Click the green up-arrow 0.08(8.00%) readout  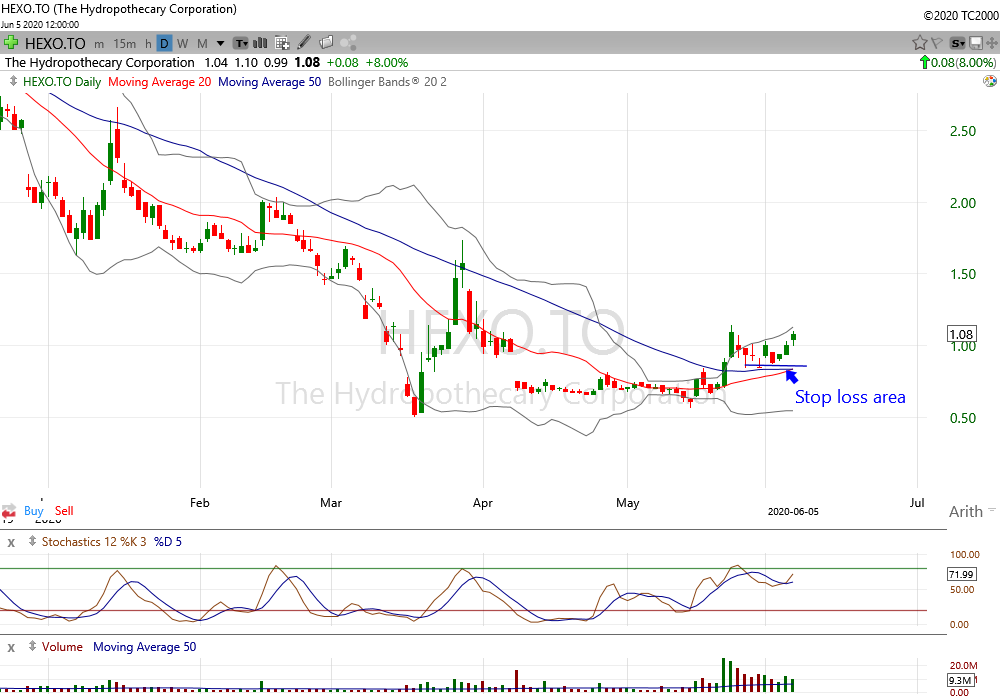click(957, 62)
